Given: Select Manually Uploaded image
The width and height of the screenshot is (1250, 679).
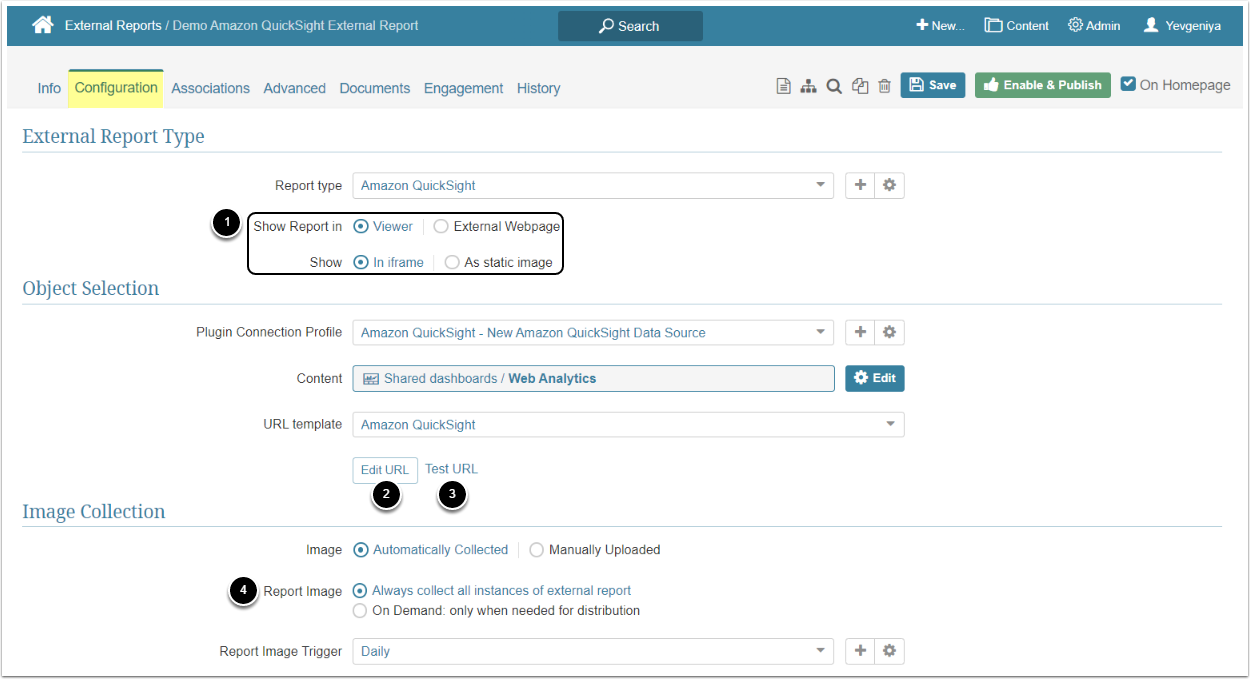Looking at the screenshot, I should 537,550.
